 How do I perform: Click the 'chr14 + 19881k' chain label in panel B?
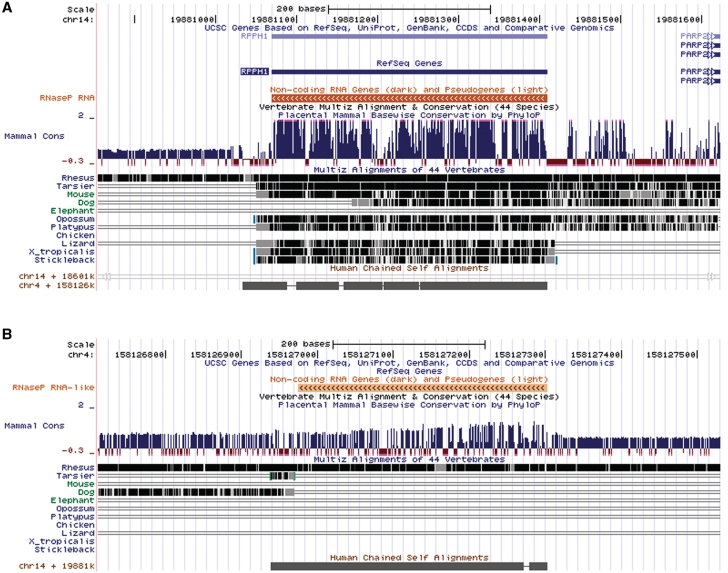point(57,566)
